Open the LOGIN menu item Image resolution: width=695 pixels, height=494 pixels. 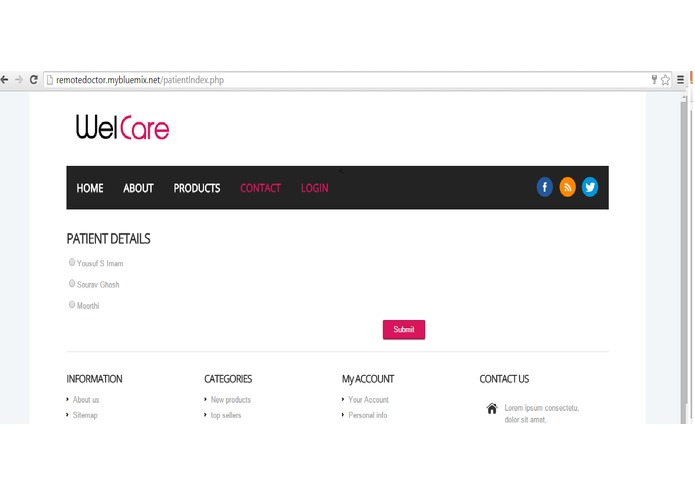coord(315,188)
